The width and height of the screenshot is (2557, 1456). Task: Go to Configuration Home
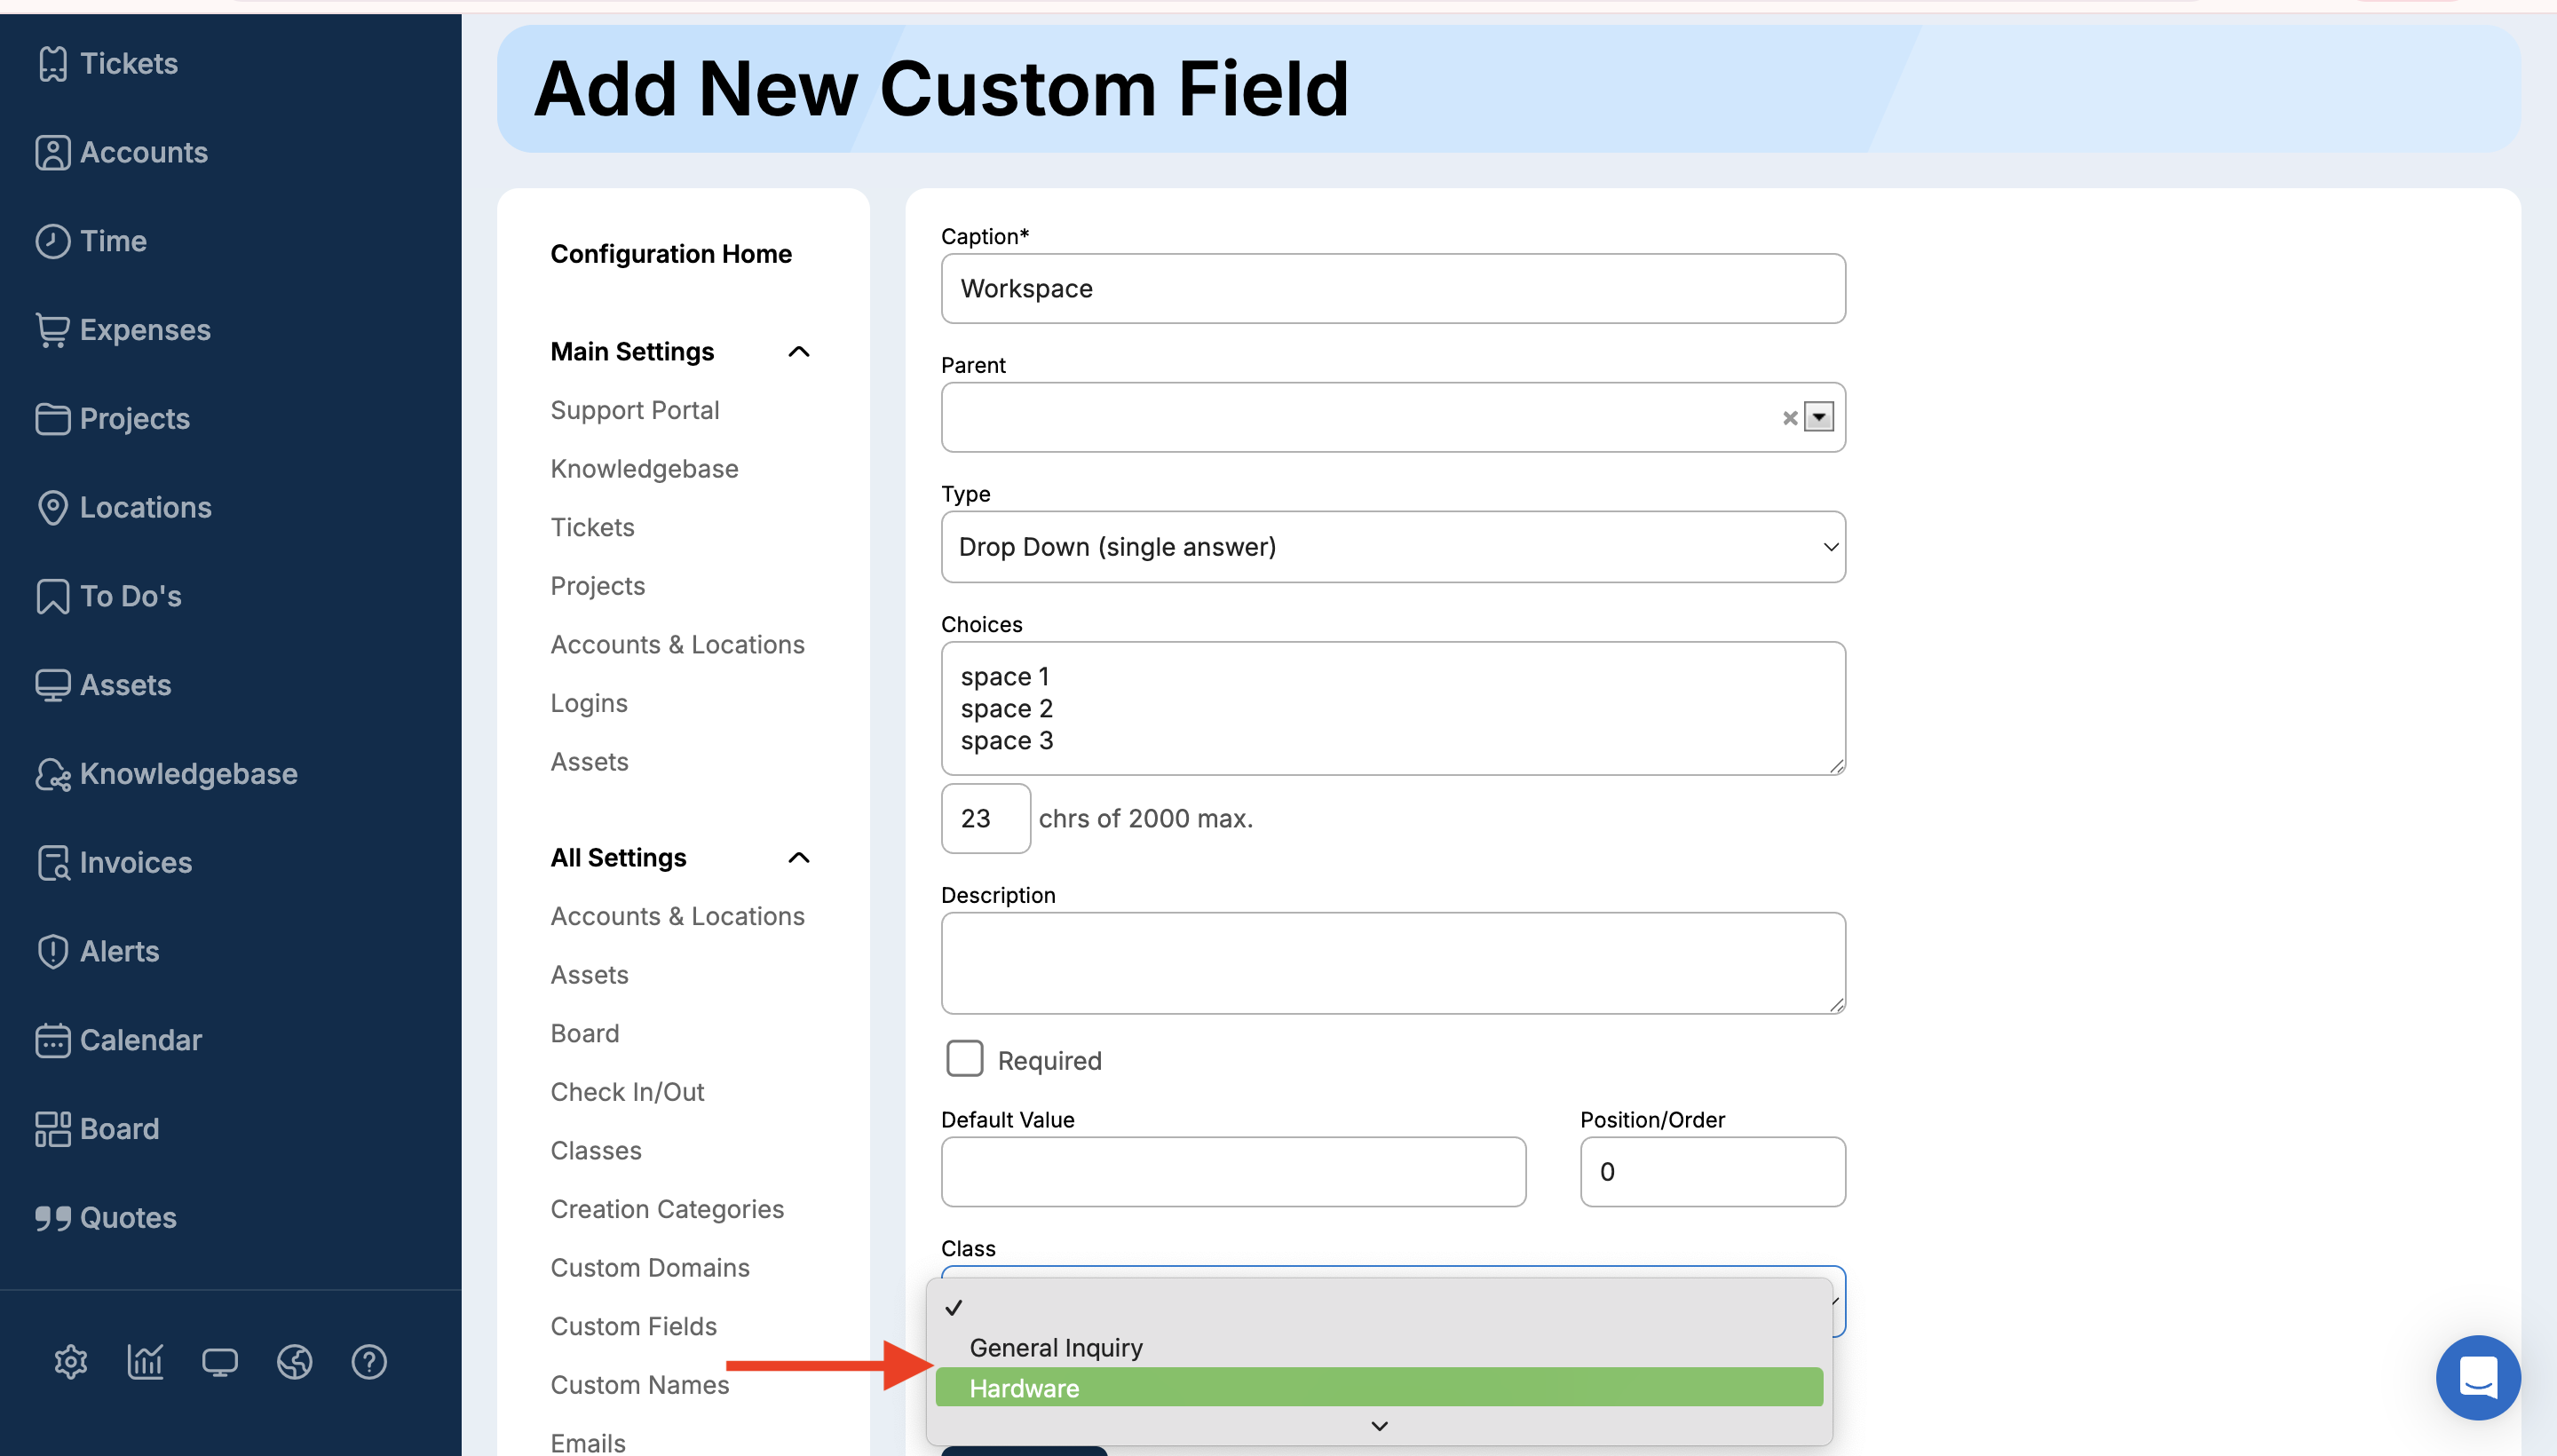tap(670, 254)
